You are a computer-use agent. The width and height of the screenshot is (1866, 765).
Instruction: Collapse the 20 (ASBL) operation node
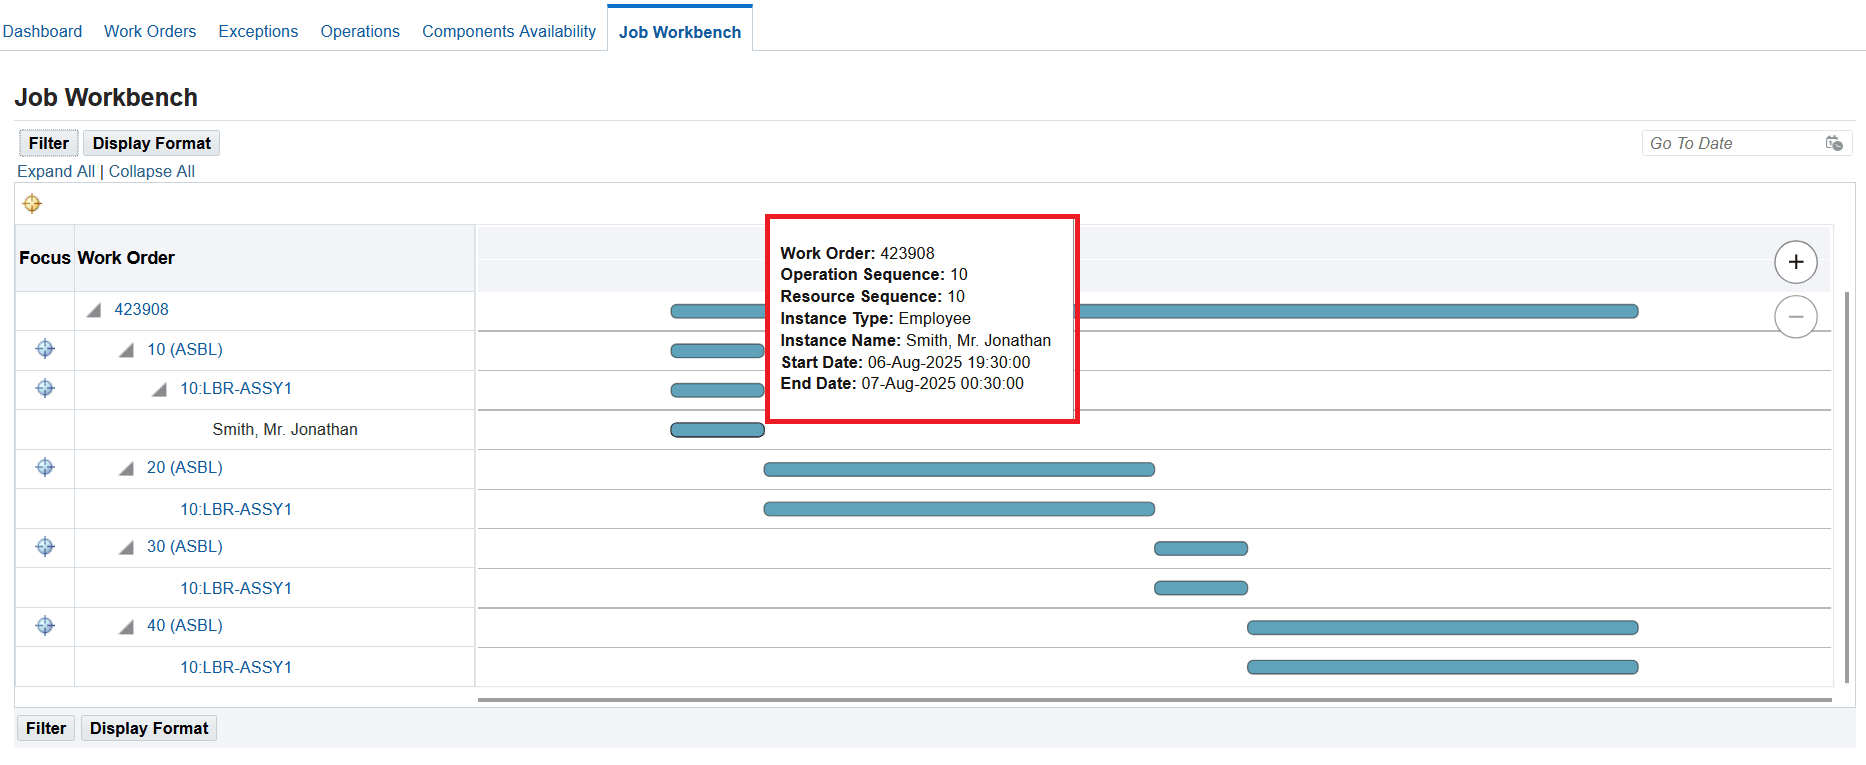point(126,468)
